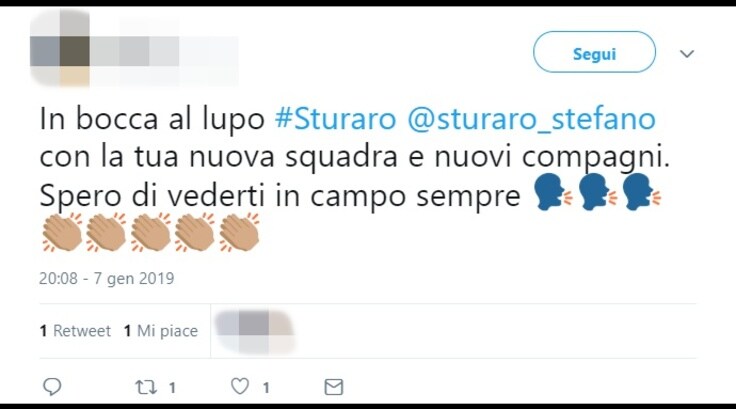736x409 pixels.
Task: Click the Segui follow button
Action: click(594, 52)
